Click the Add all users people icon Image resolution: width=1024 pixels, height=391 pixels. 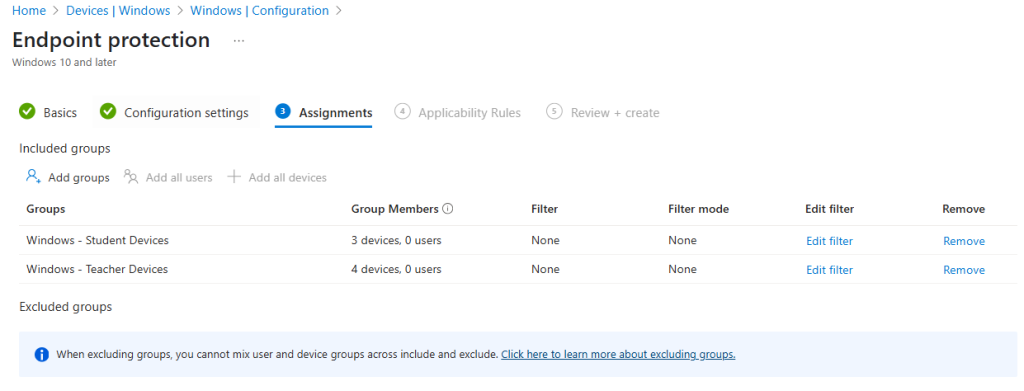(131, 177)
